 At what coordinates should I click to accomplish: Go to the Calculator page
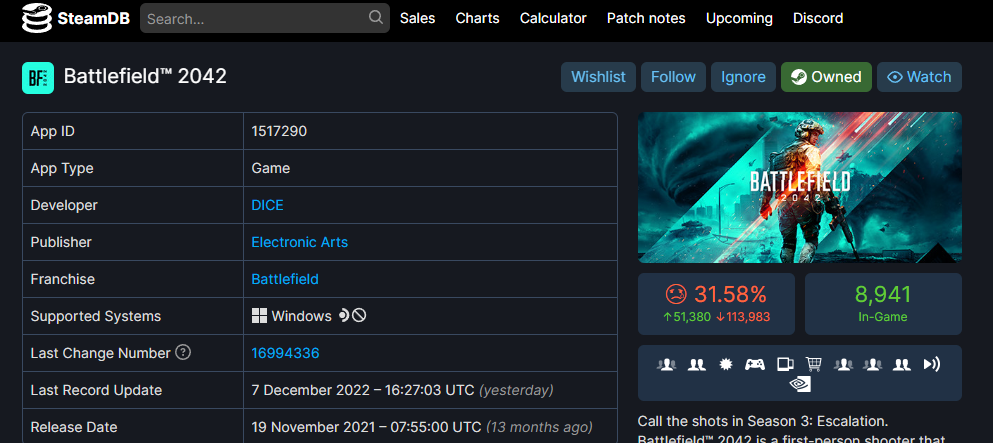click(553, 18)
